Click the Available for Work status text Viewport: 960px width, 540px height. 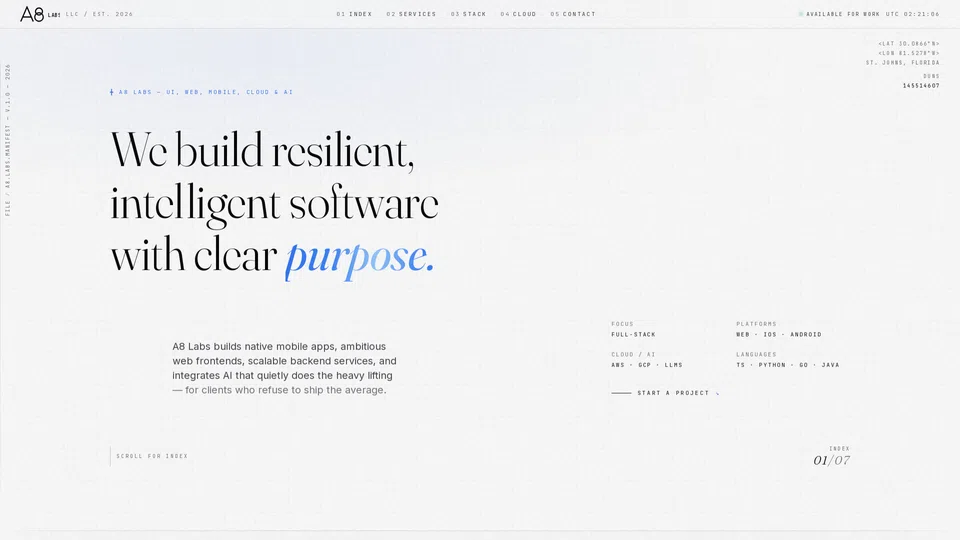coord(842,14)
